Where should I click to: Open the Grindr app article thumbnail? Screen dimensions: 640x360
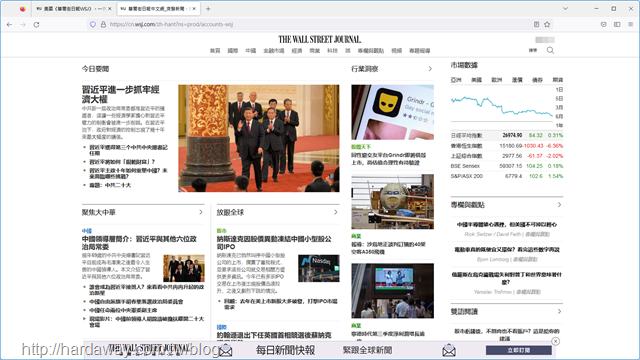point(392,112)
